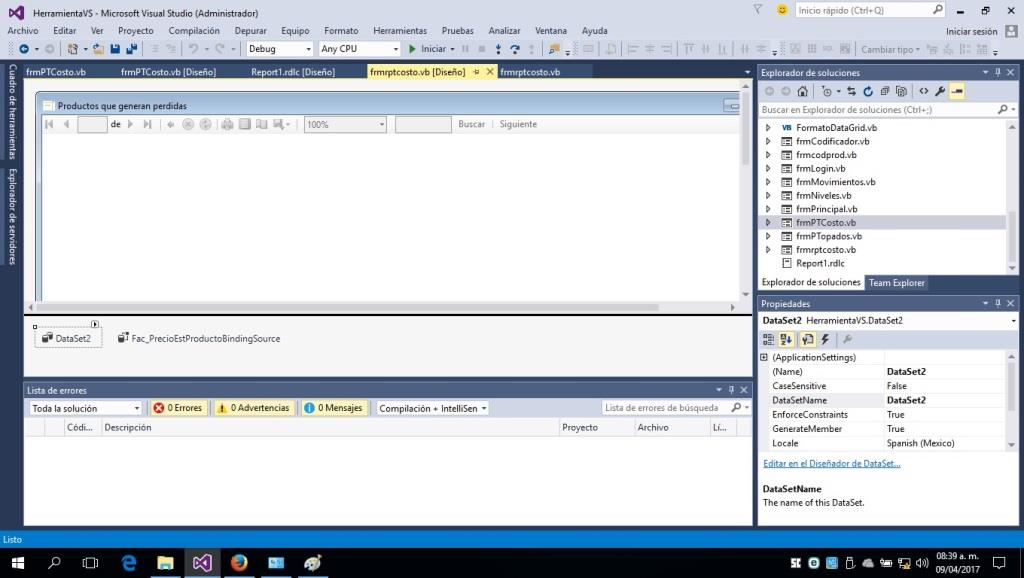Click the Save All toolbar icon
Image resolution: width=1024 pixels, height=578 pixels.
pos(132,49)
